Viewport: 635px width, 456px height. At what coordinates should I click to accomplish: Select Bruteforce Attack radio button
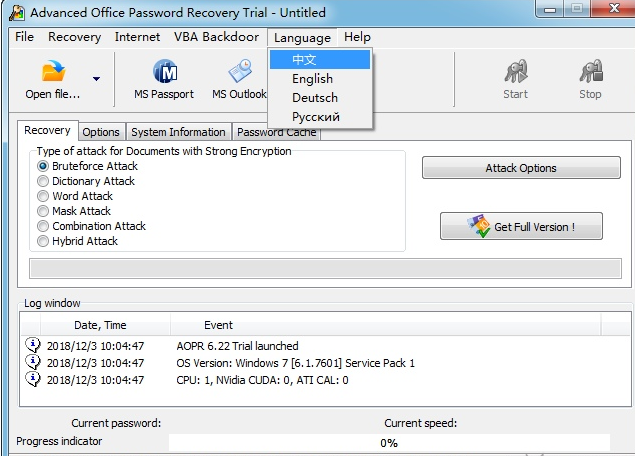coord(43,166)
